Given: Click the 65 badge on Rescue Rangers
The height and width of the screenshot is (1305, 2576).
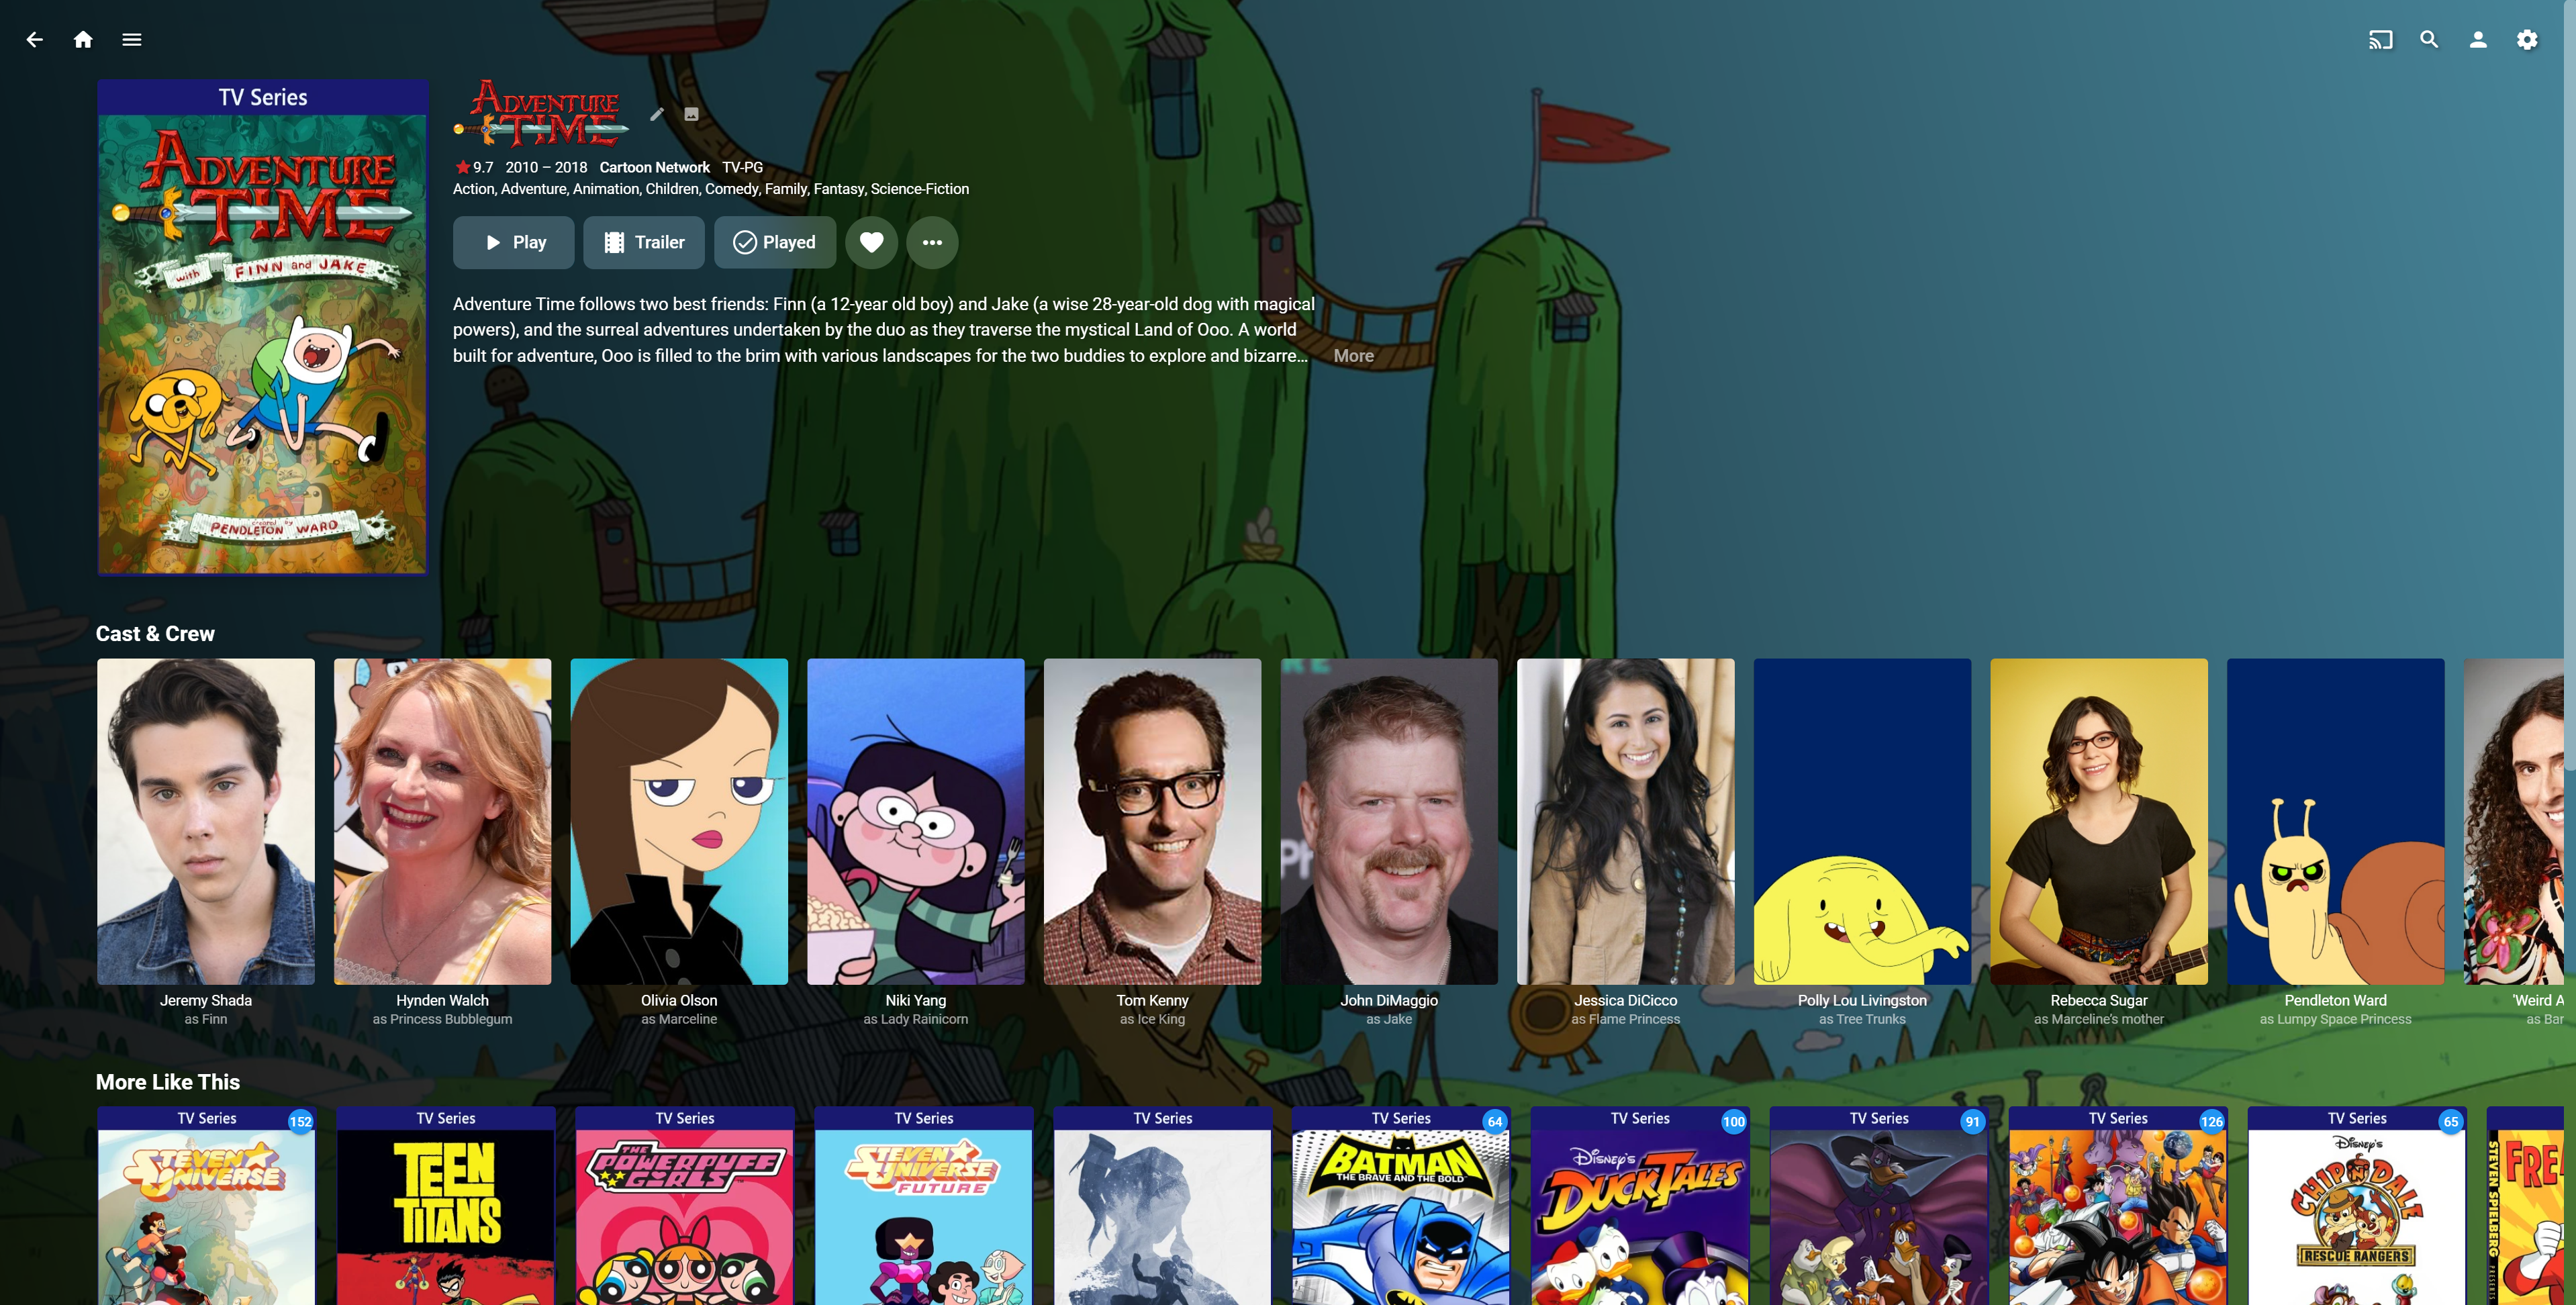Looking at the screenshot, I should click(2451, 1121).
